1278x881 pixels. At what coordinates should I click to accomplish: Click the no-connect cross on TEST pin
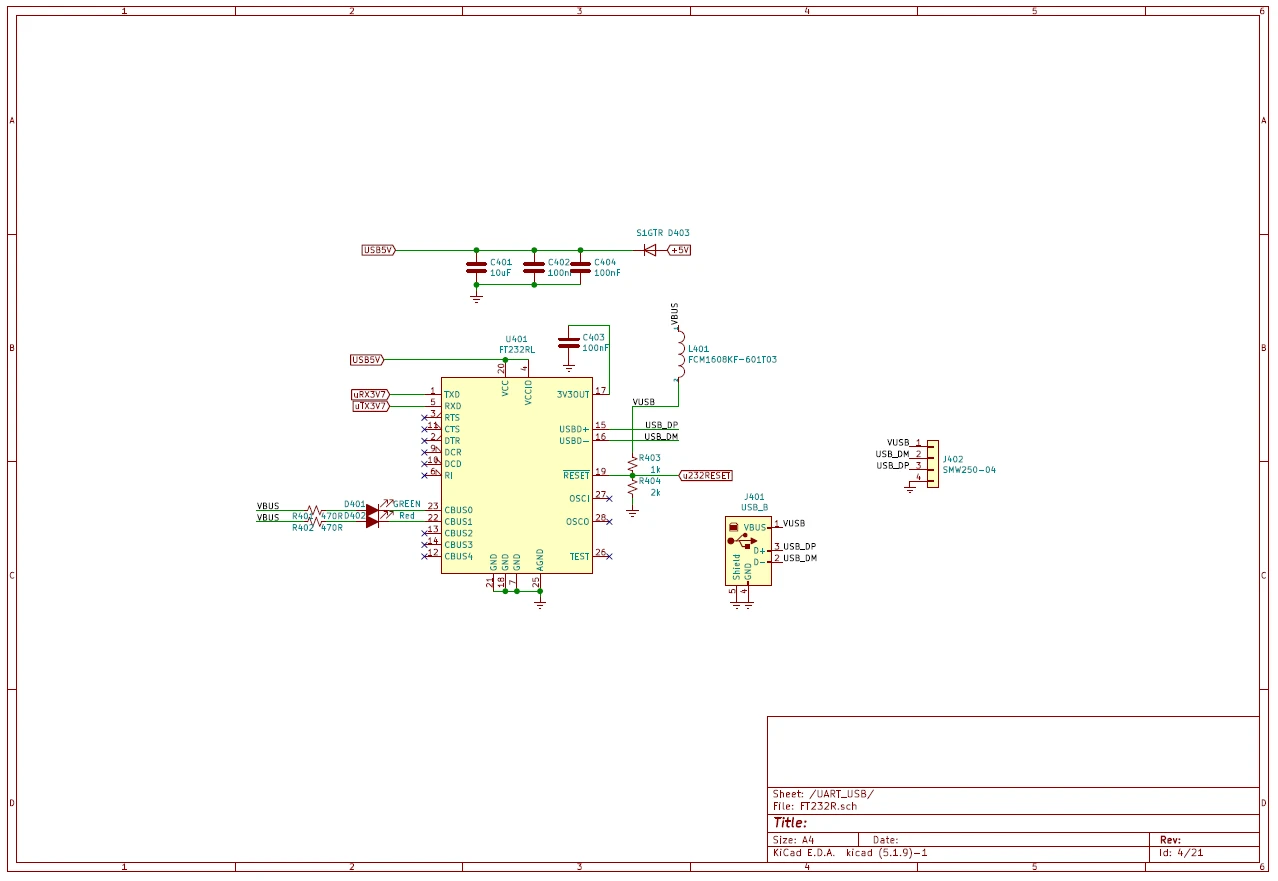(609, 556)
